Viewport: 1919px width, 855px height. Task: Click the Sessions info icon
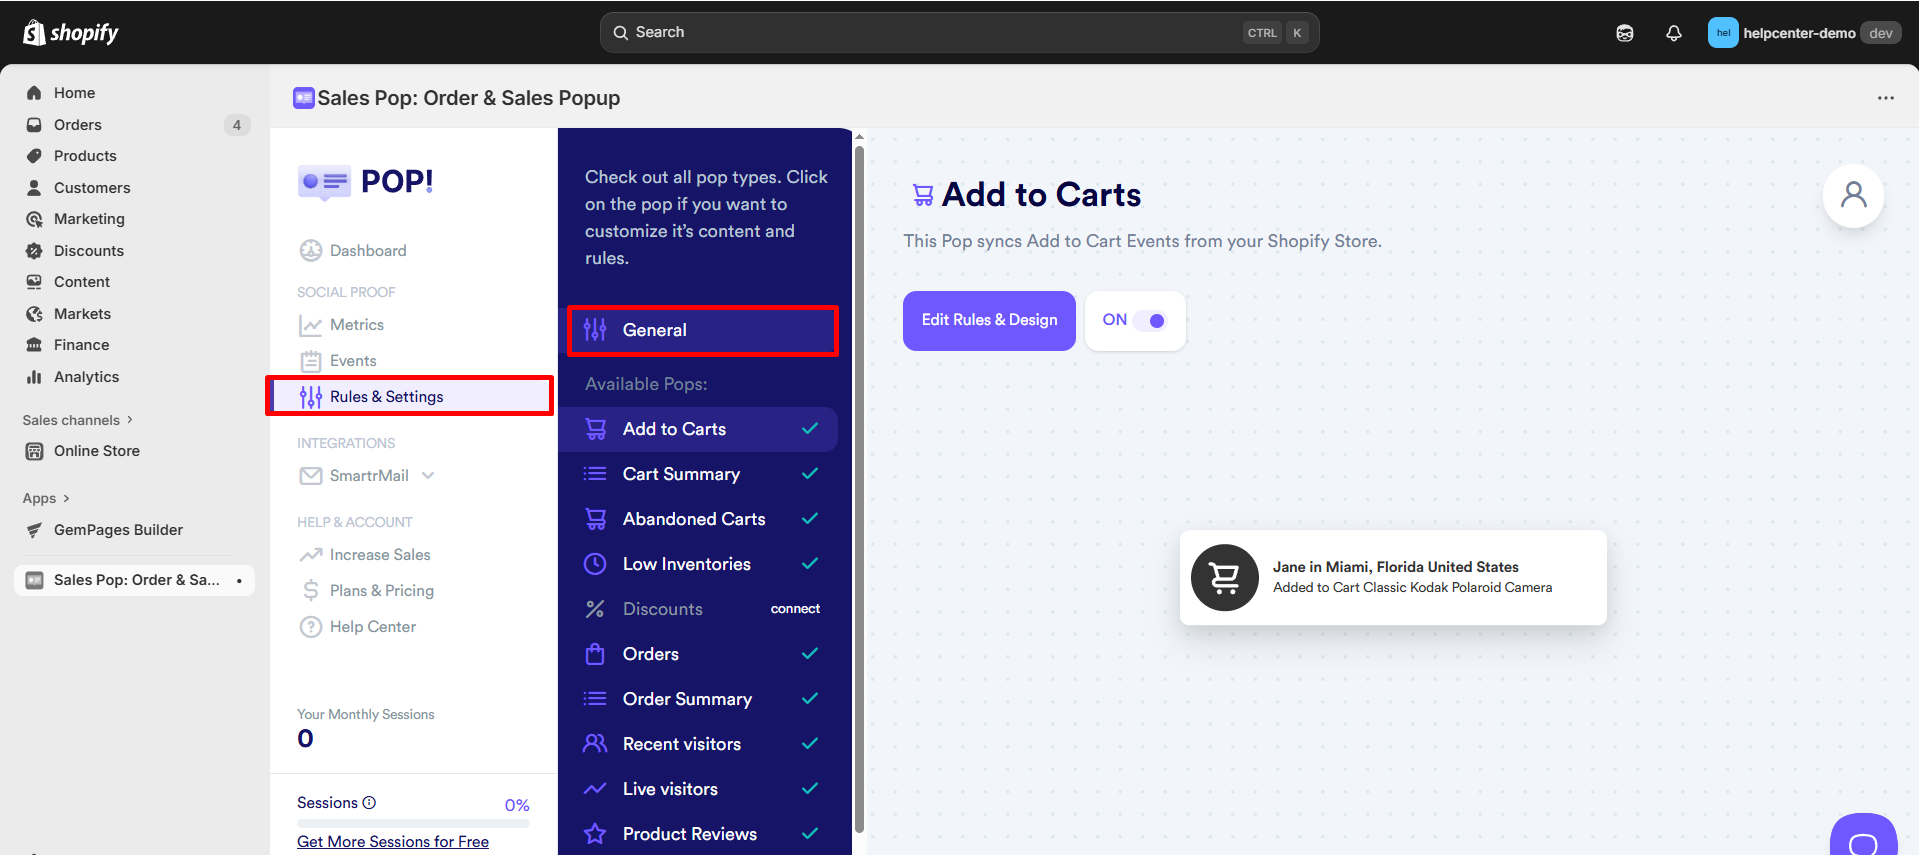[369, 803]
